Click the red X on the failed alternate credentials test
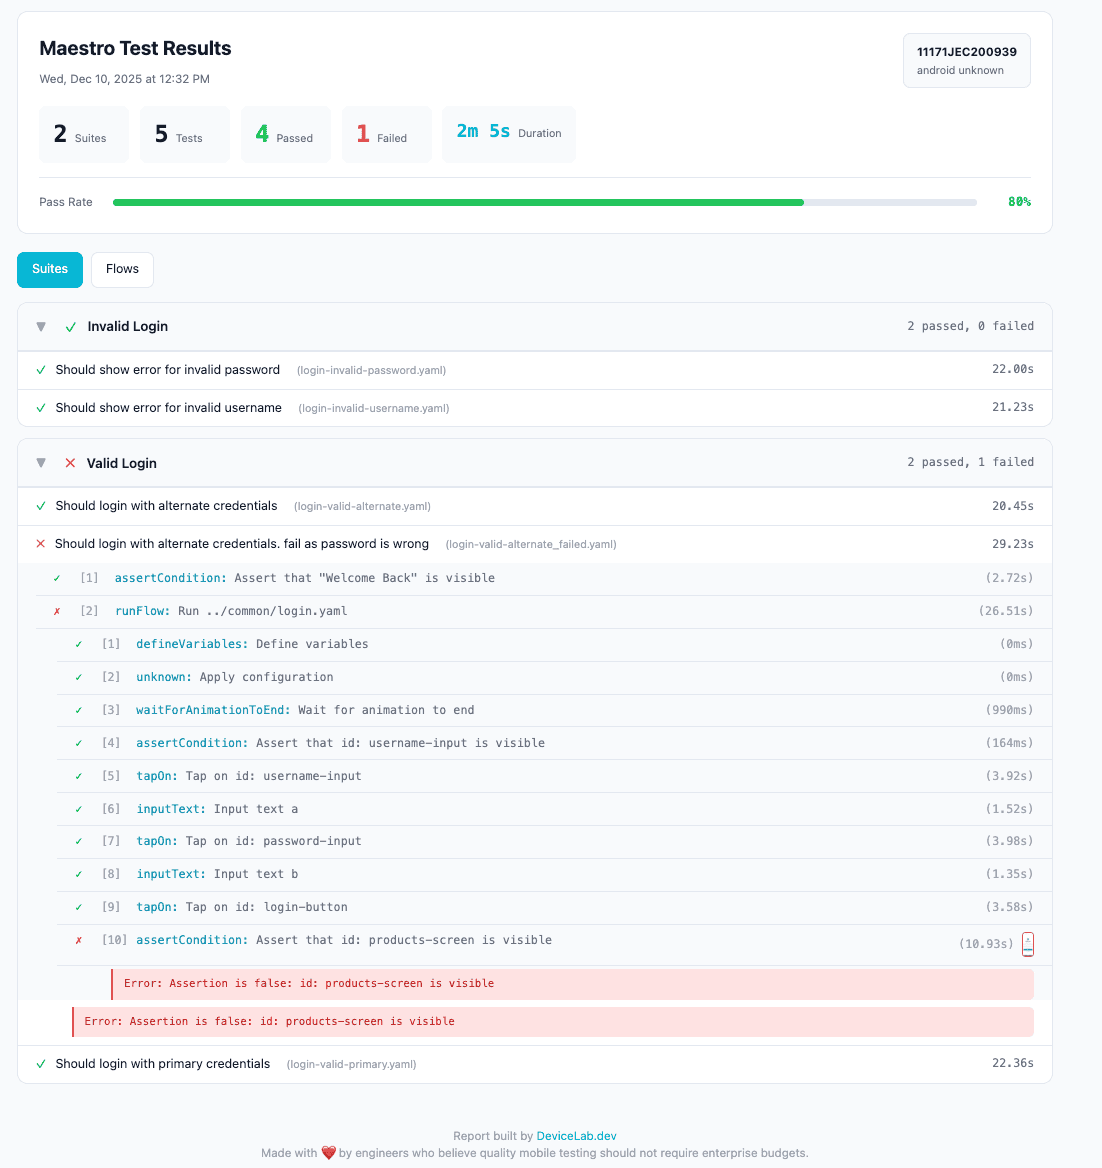This screenshot has width=1102, height=1168. [40, 544]
